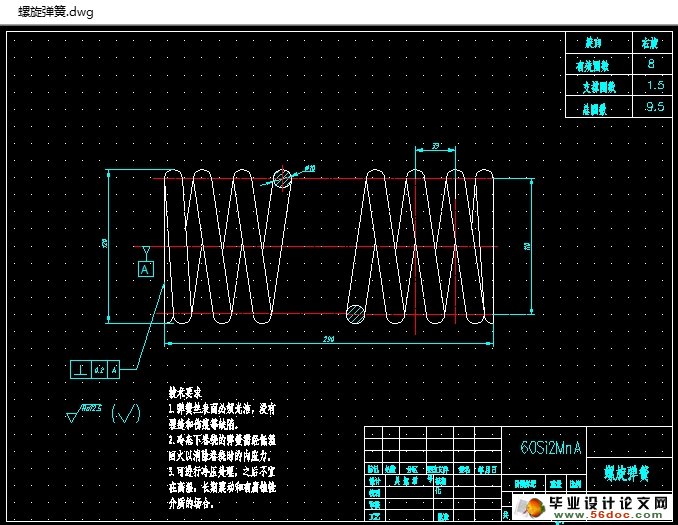Click the parenthesized checkmark roughness symbol
The height and width of the screenshot is (525, 678).
tap(125, 413)
